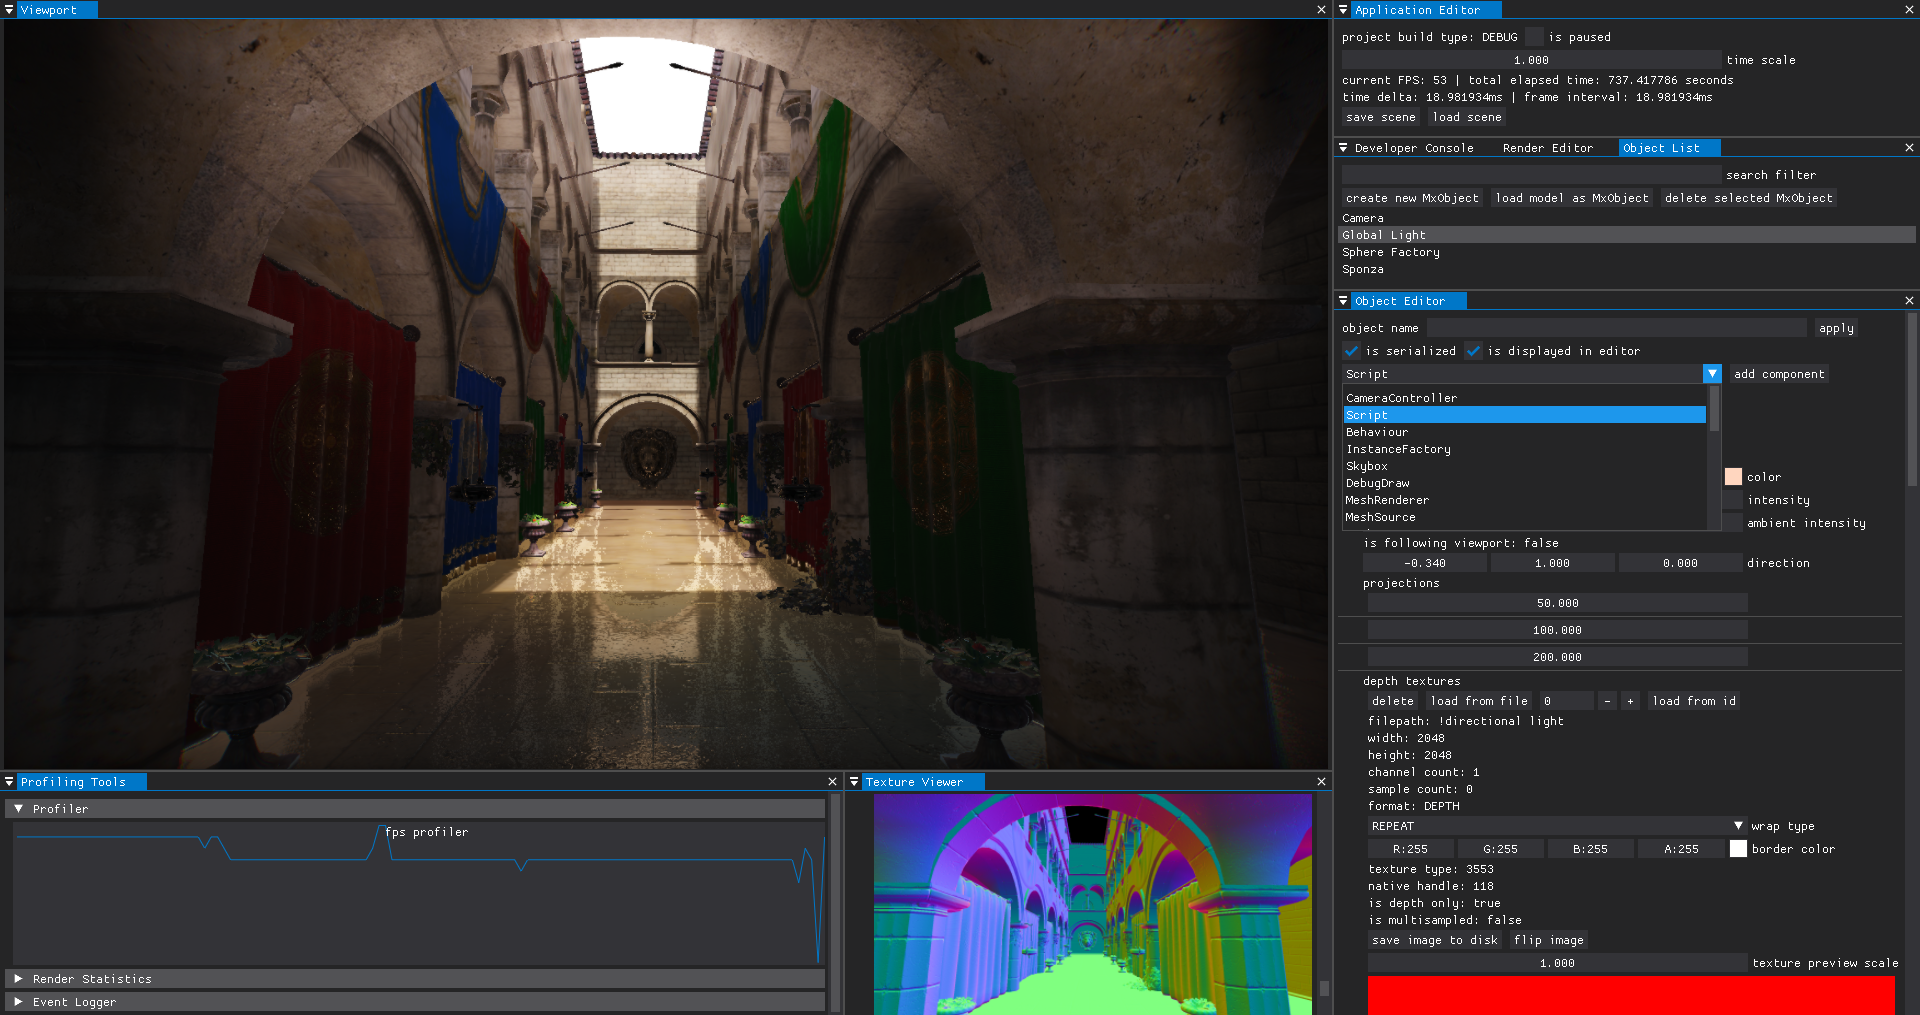Select Sphere Factory in object list
Screen dimensions: 1920x1015
(x=1626, y=252)
